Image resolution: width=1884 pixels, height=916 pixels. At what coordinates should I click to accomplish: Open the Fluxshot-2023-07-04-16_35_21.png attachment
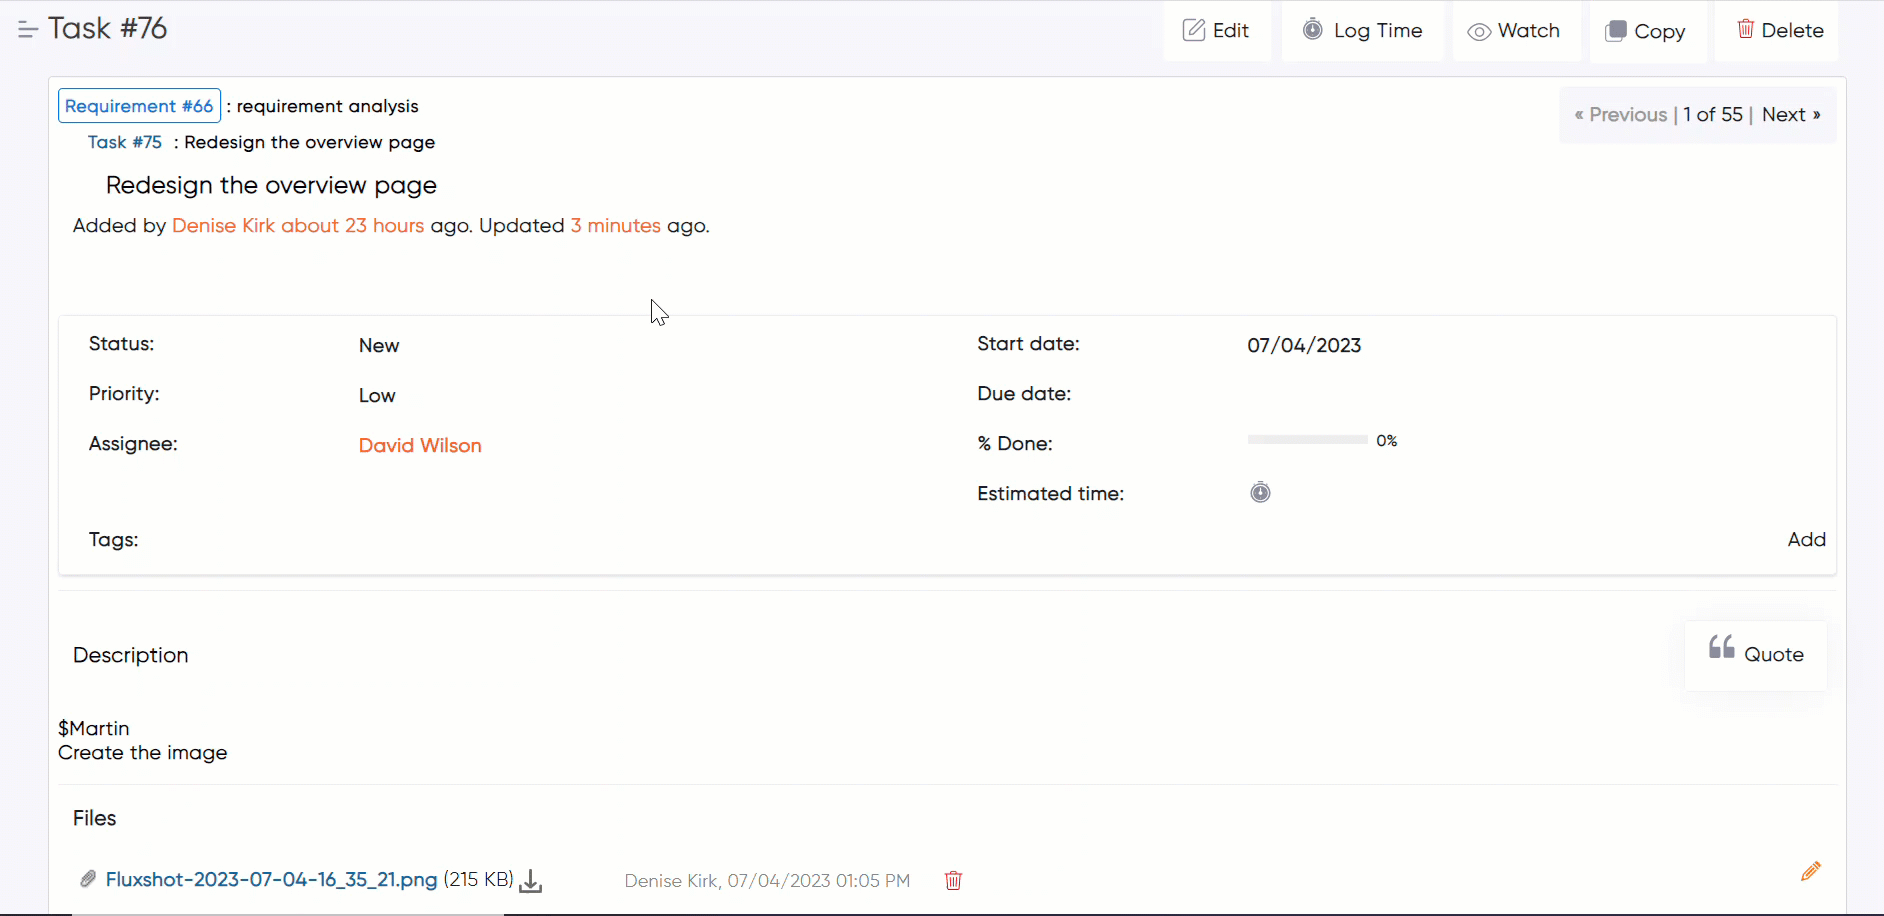[x=271, y=880]
